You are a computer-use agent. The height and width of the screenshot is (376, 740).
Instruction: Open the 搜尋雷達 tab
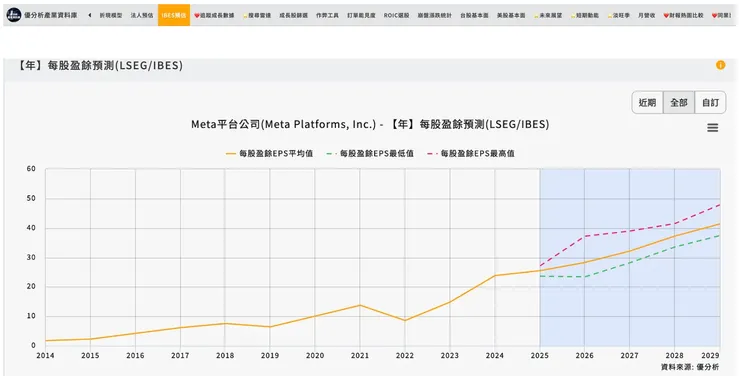(257, 16)
